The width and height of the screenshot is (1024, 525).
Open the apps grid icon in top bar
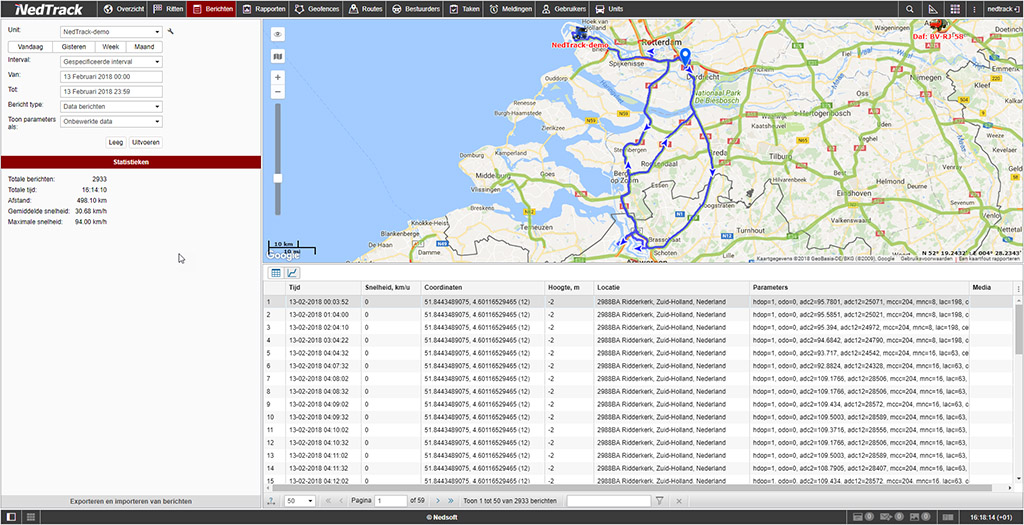point(955,9)
